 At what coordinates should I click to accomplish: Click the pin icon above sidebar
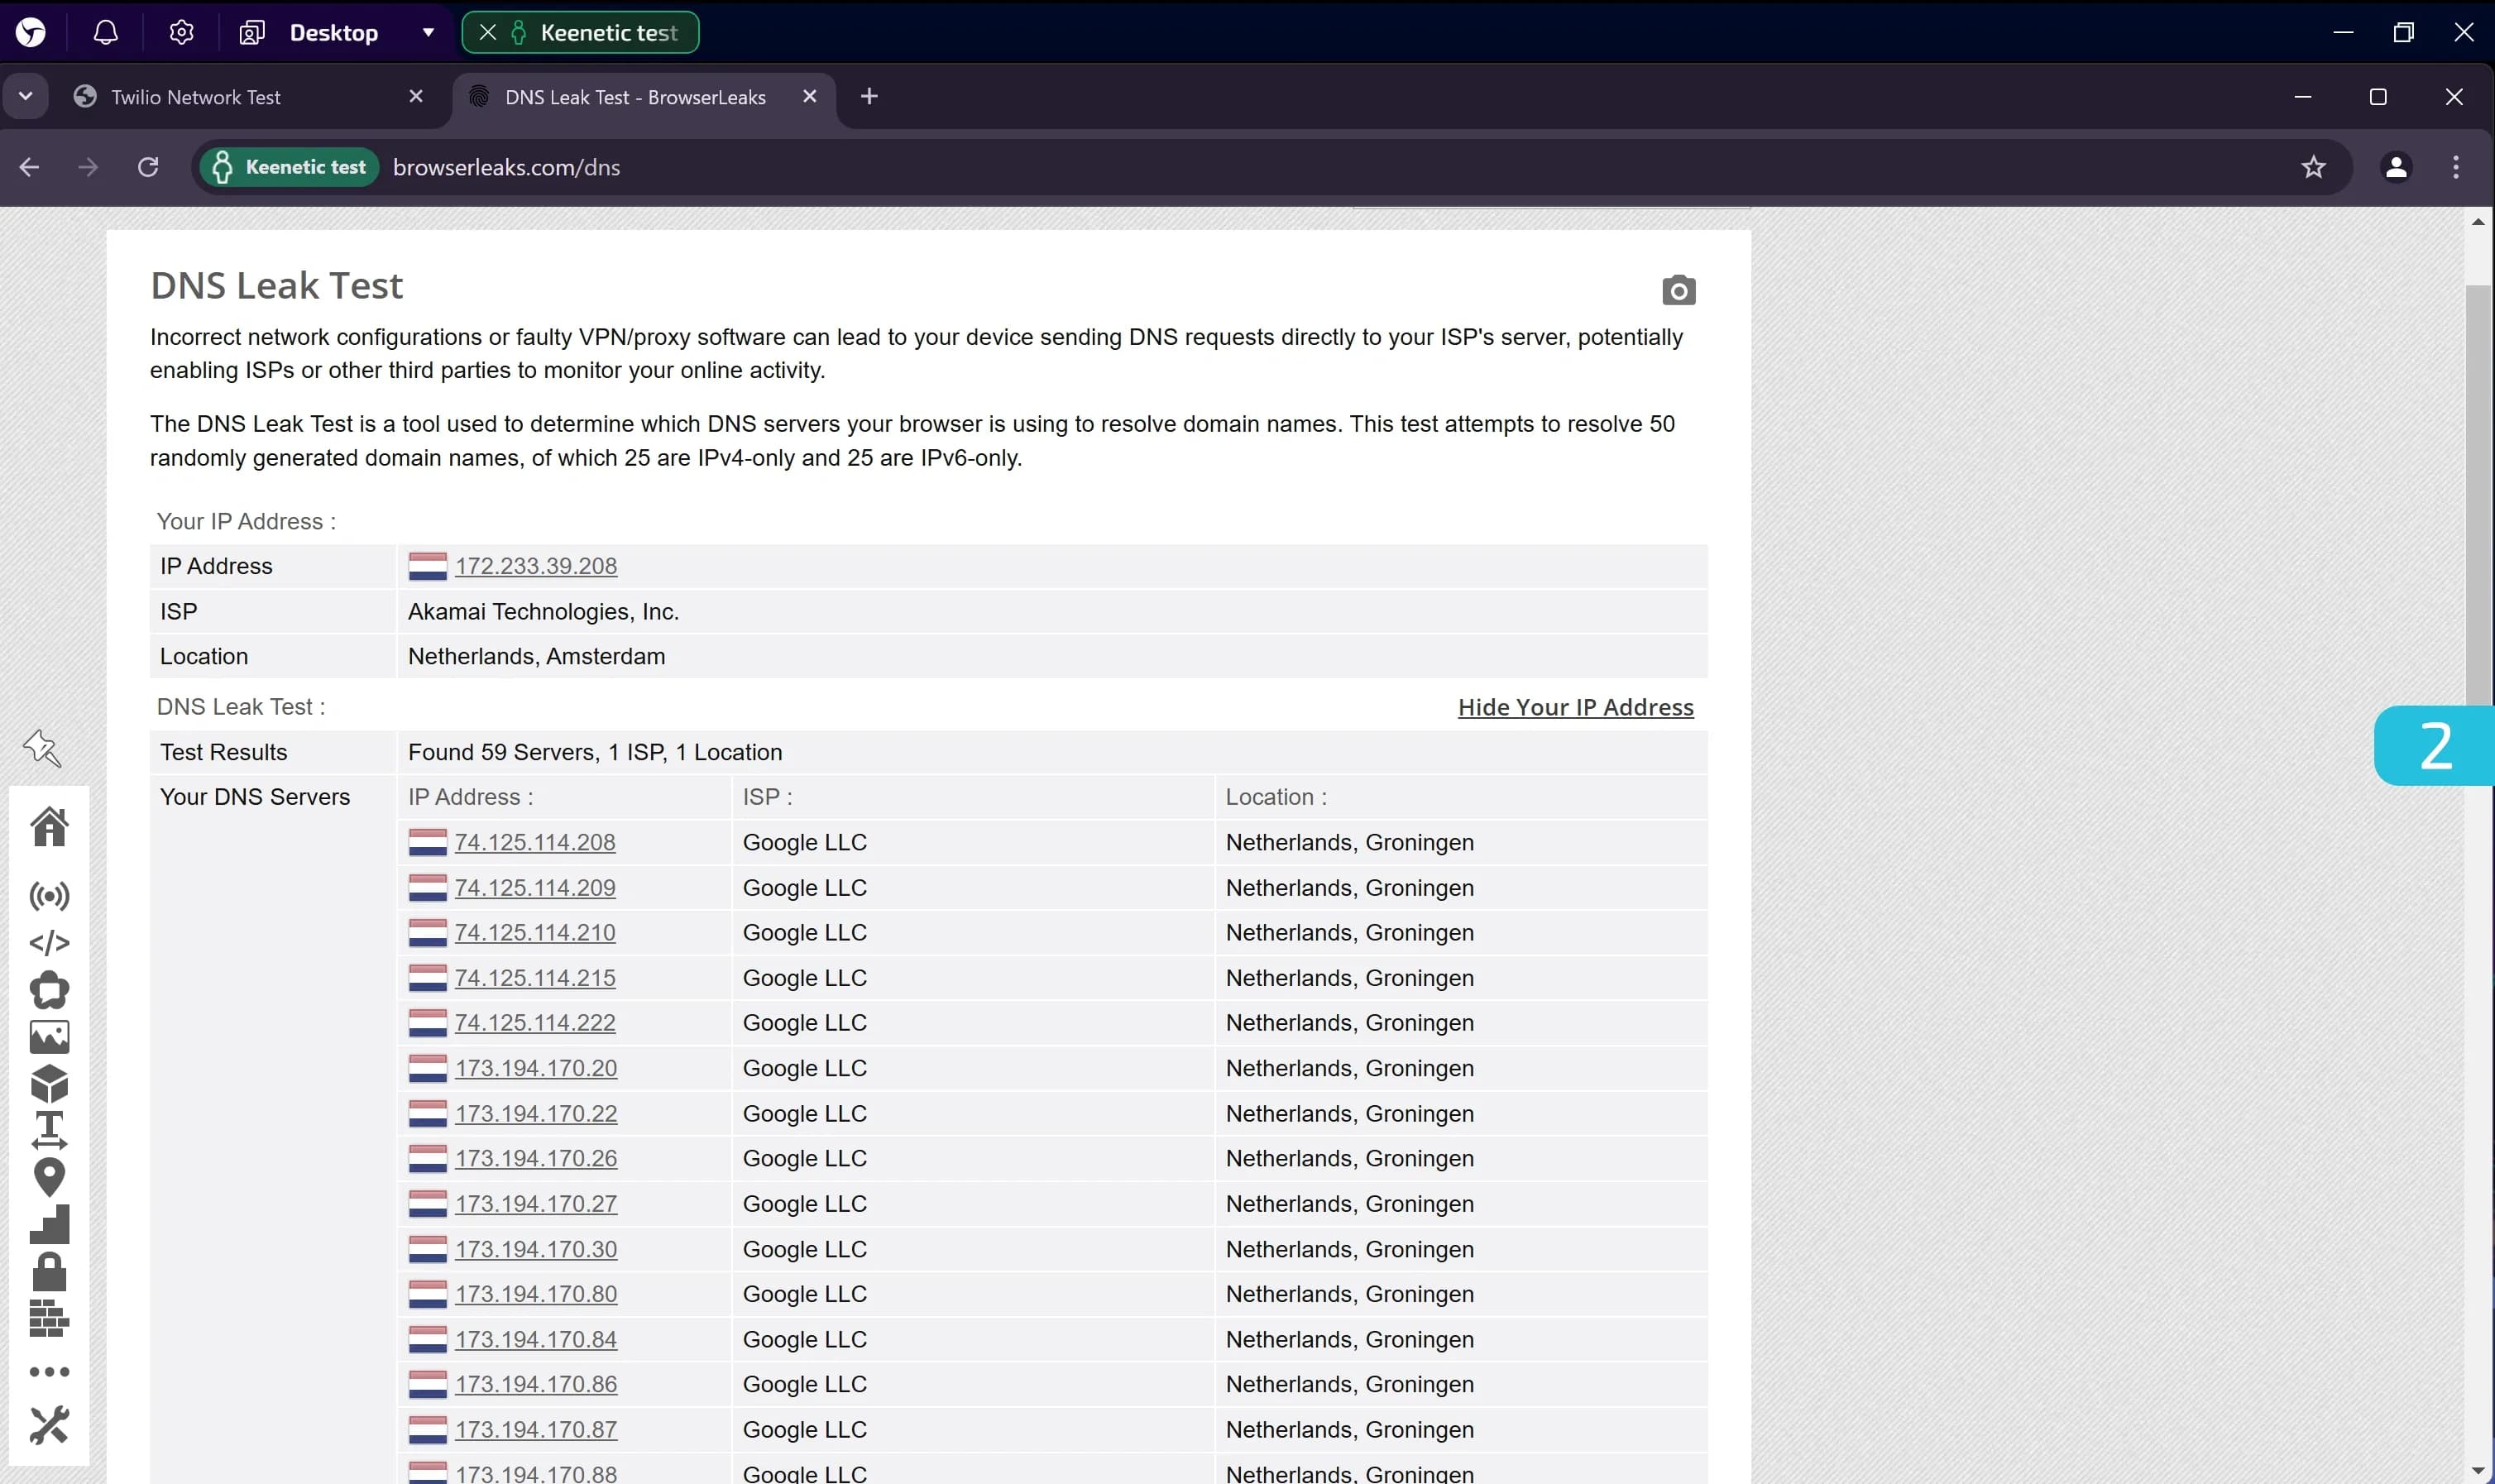(42, 748)
